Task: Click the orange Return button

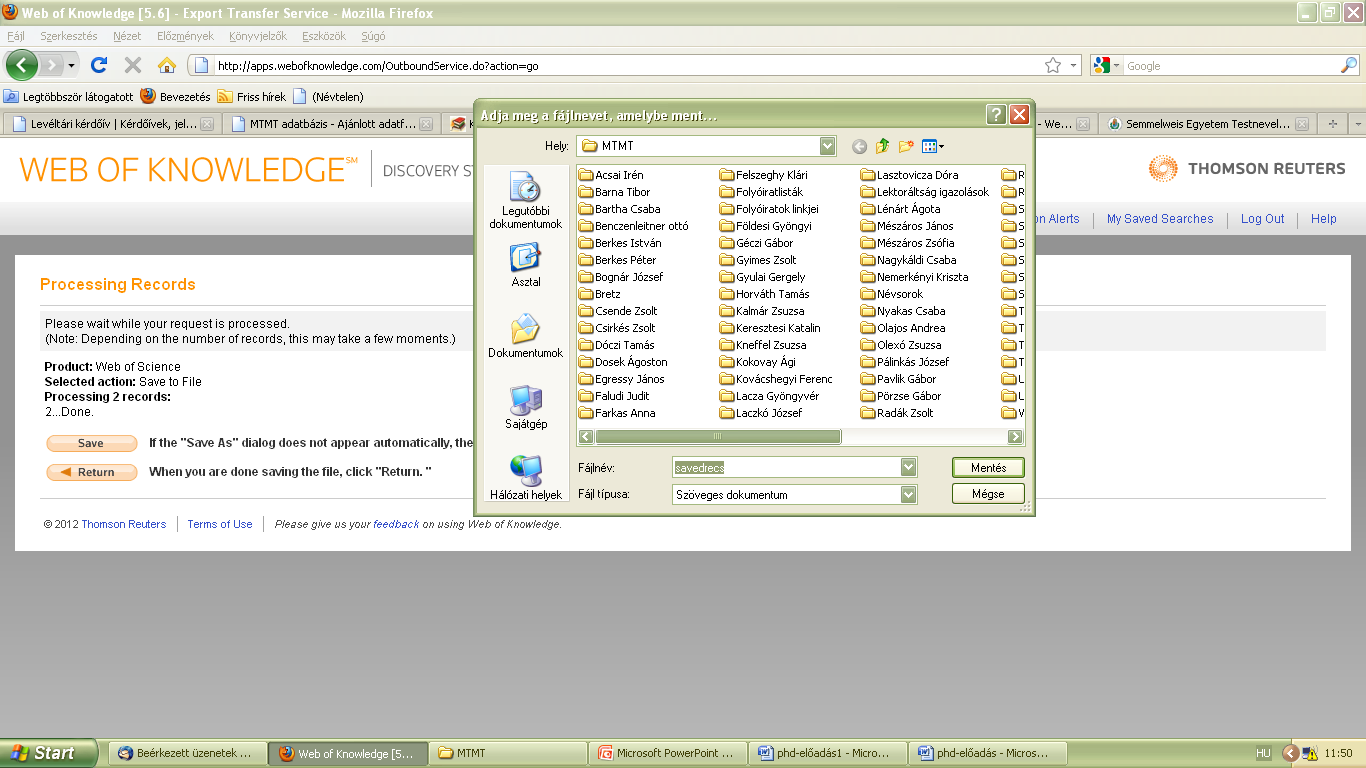Action: [91, 472]
